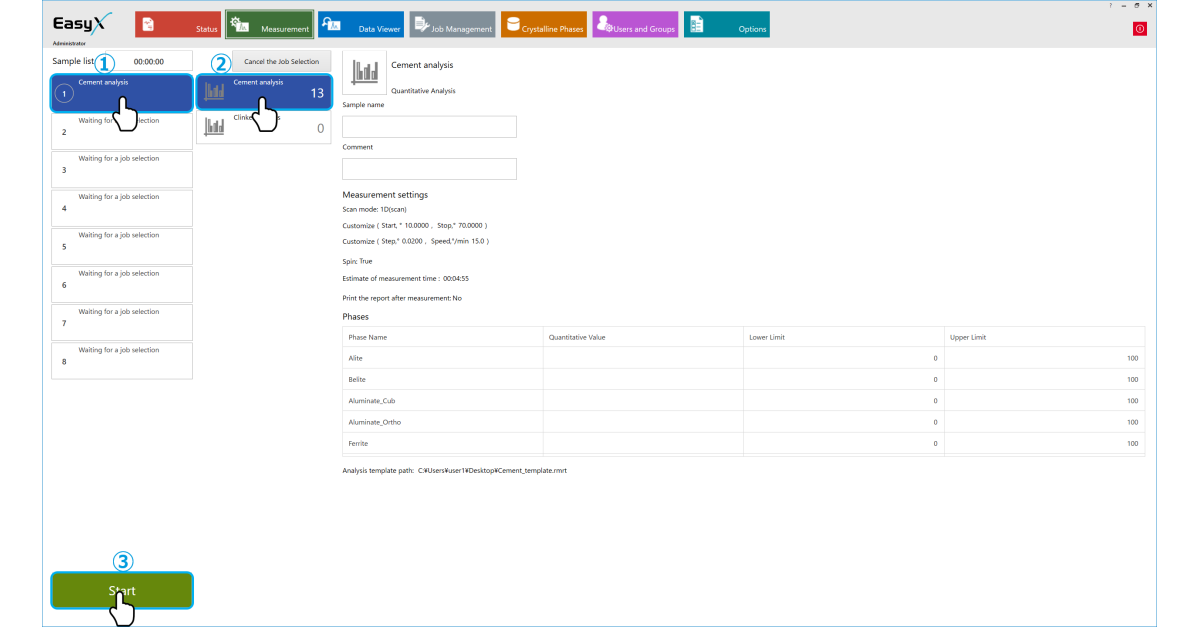Select sample slot 5 in sample list
The height and width of the screenshot is (627, 1200).
click(x=121, y=246)
